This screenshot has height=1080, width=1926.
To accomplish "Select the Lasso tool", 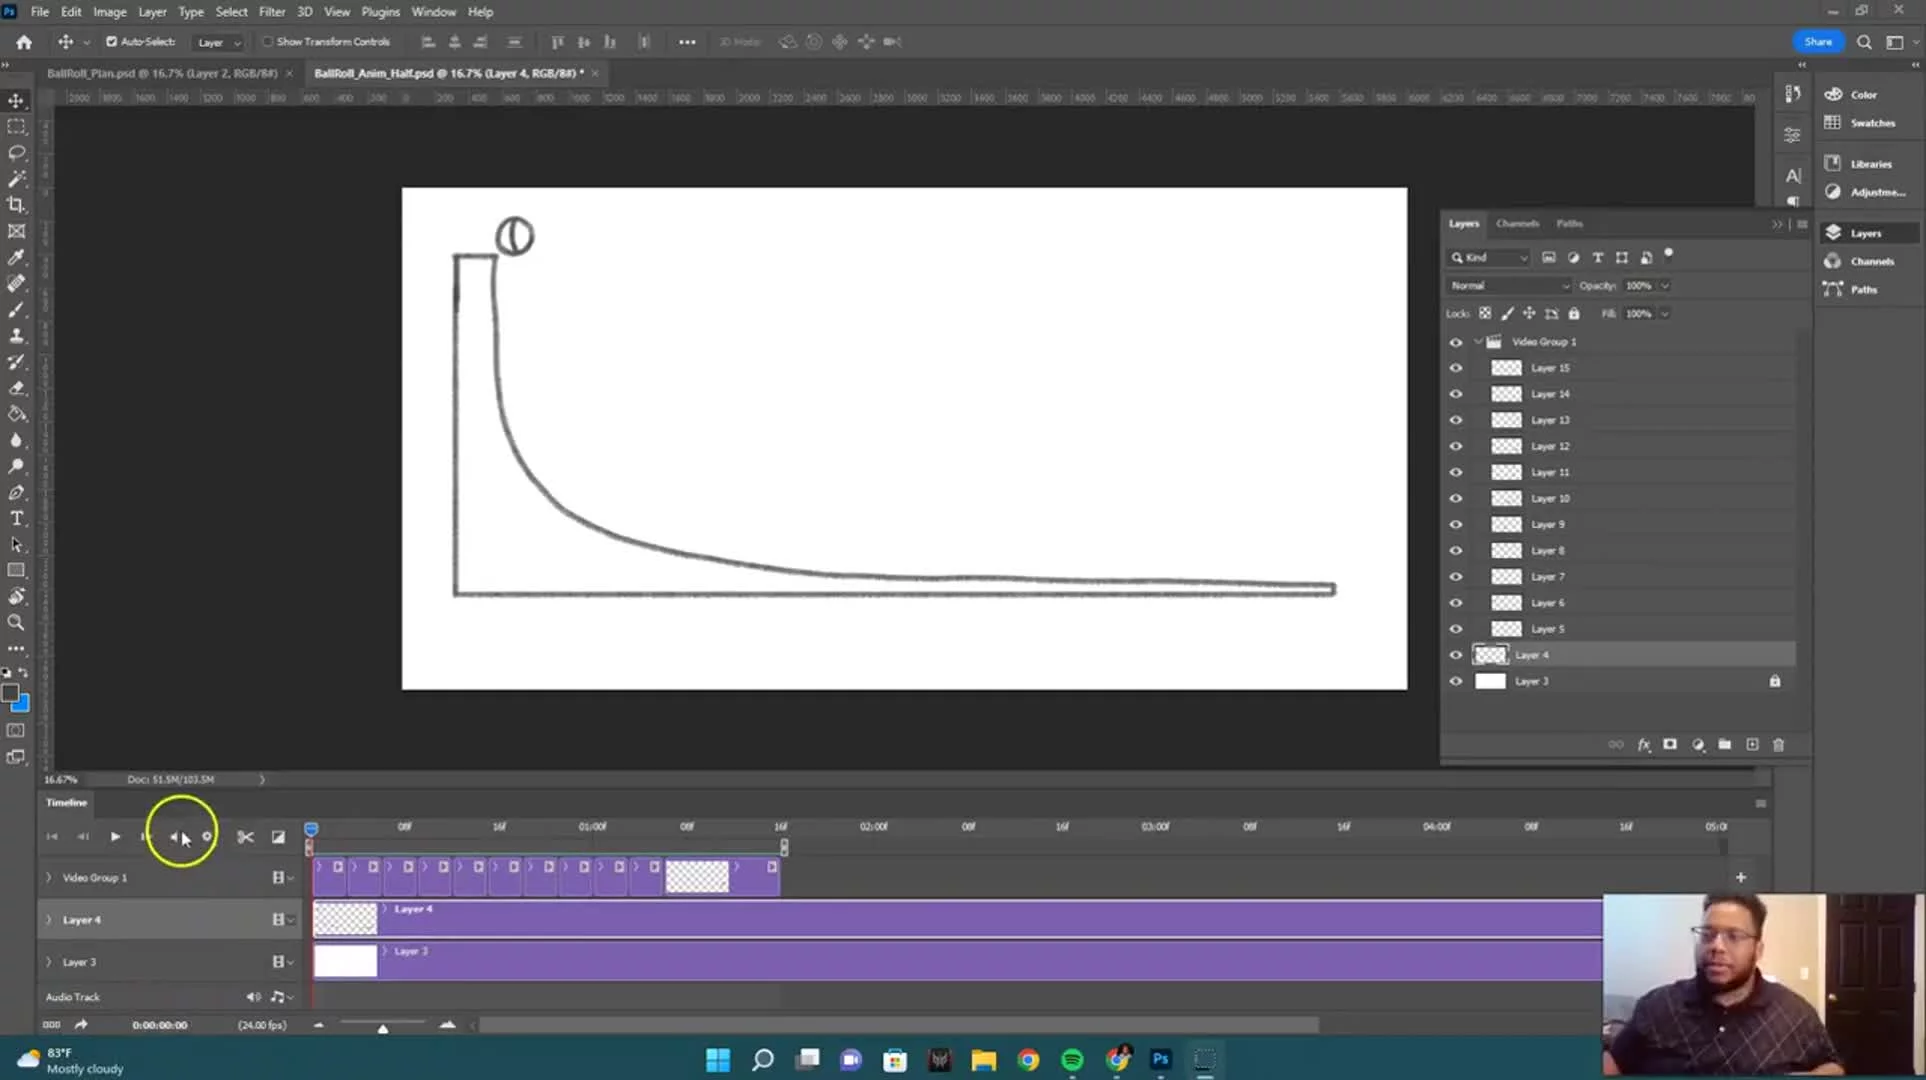I will [16, 153].
